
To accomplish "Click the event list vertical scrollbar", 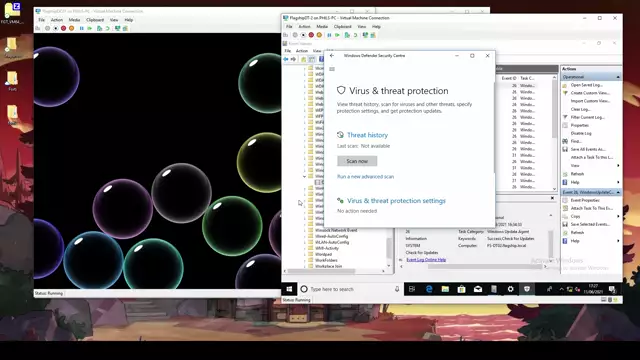I will [x=554, y=132].
